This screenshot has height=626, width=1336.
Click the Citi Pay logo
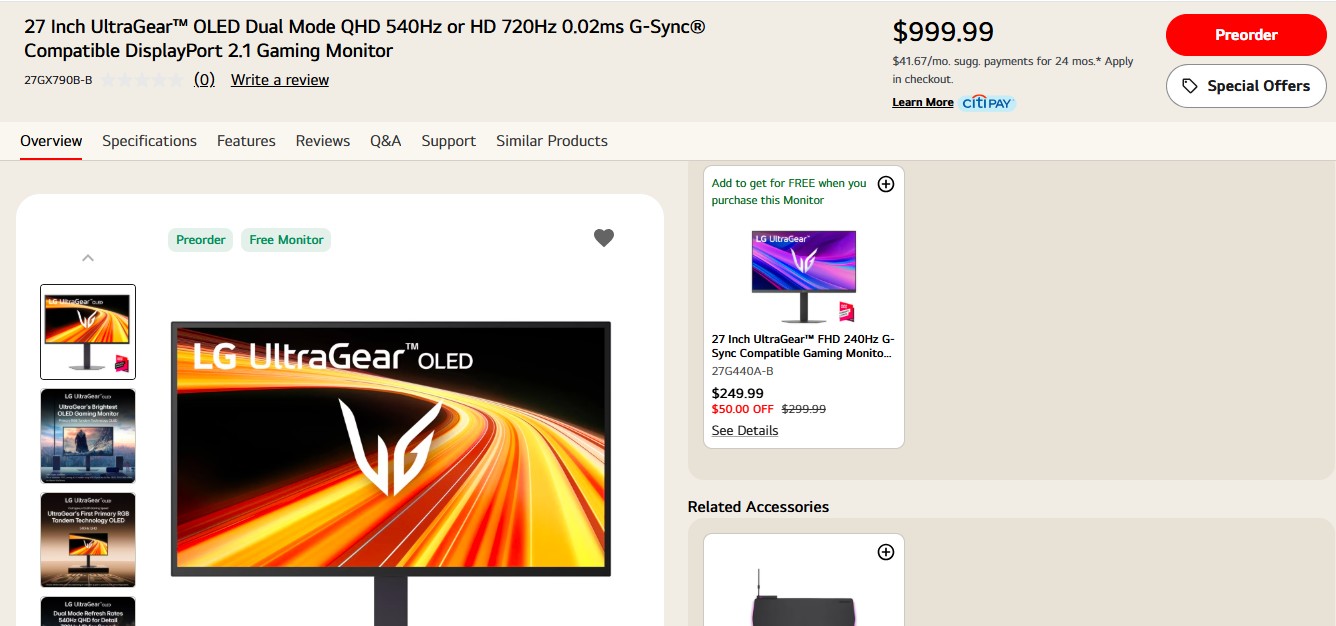click(x=988, y=103)
